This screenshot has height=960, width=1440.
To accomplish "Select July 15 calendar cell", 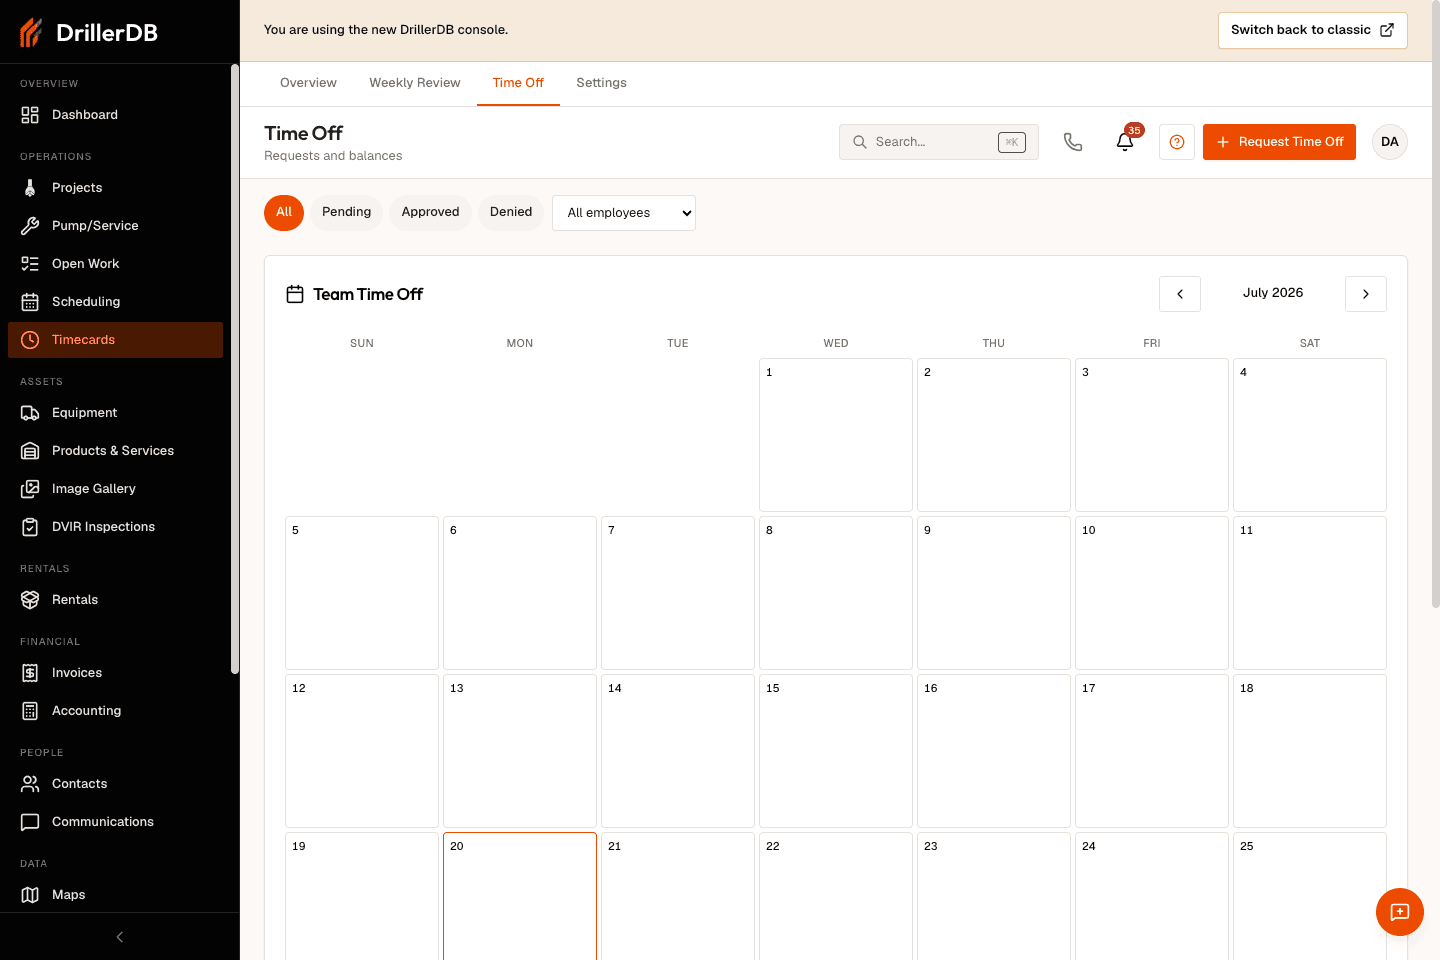I will 836,751.
